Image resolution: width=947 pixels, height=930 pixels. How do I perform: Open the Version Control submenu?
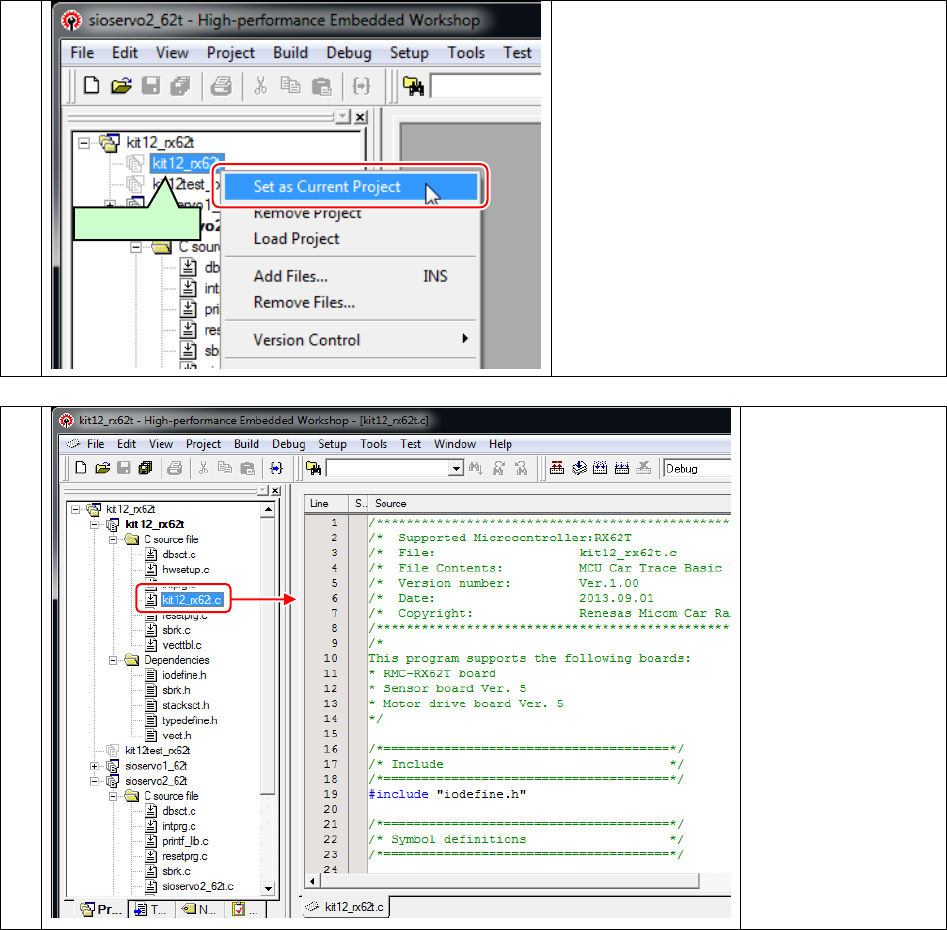(351, 340)
